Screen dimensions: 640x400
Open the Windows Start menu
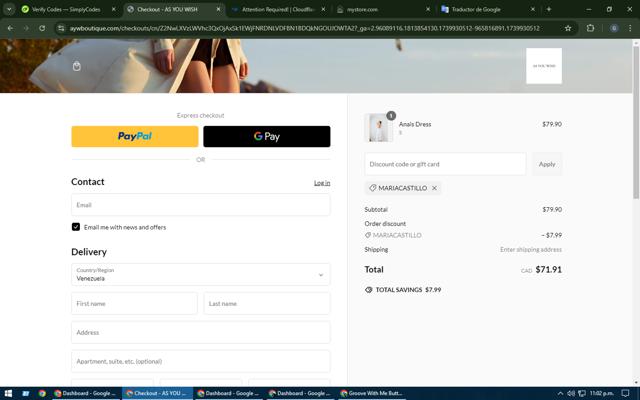[7, 393]
